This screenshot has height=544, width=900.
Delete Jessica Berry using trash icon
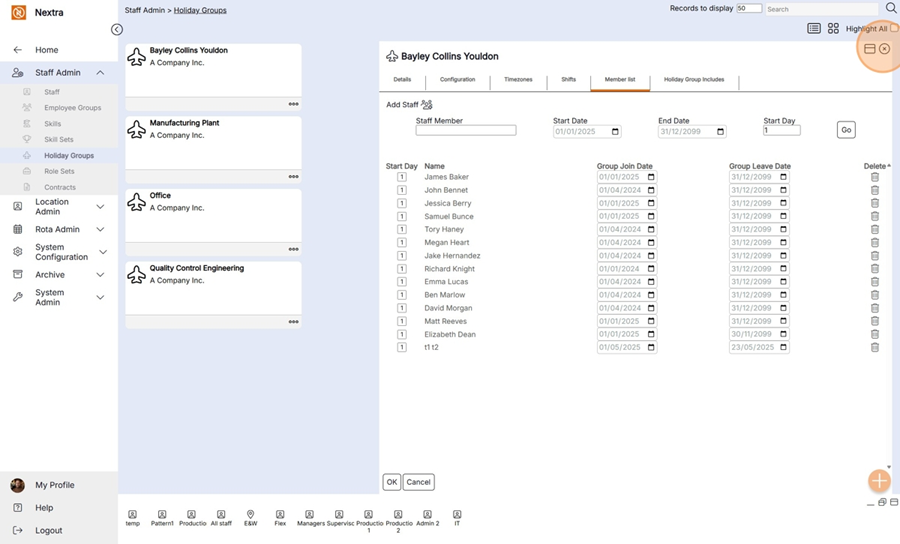(875, 203)
